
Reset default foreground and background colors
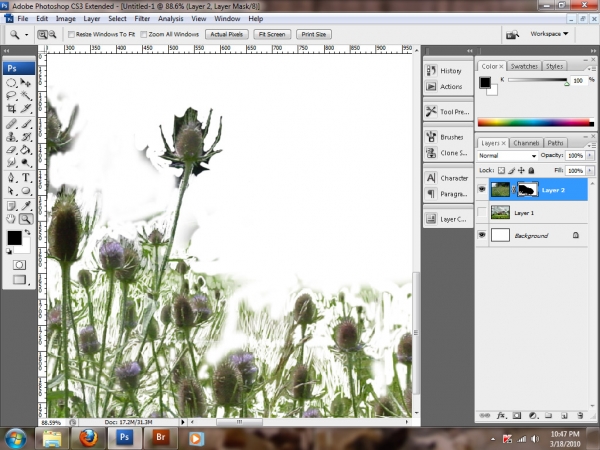9,251
